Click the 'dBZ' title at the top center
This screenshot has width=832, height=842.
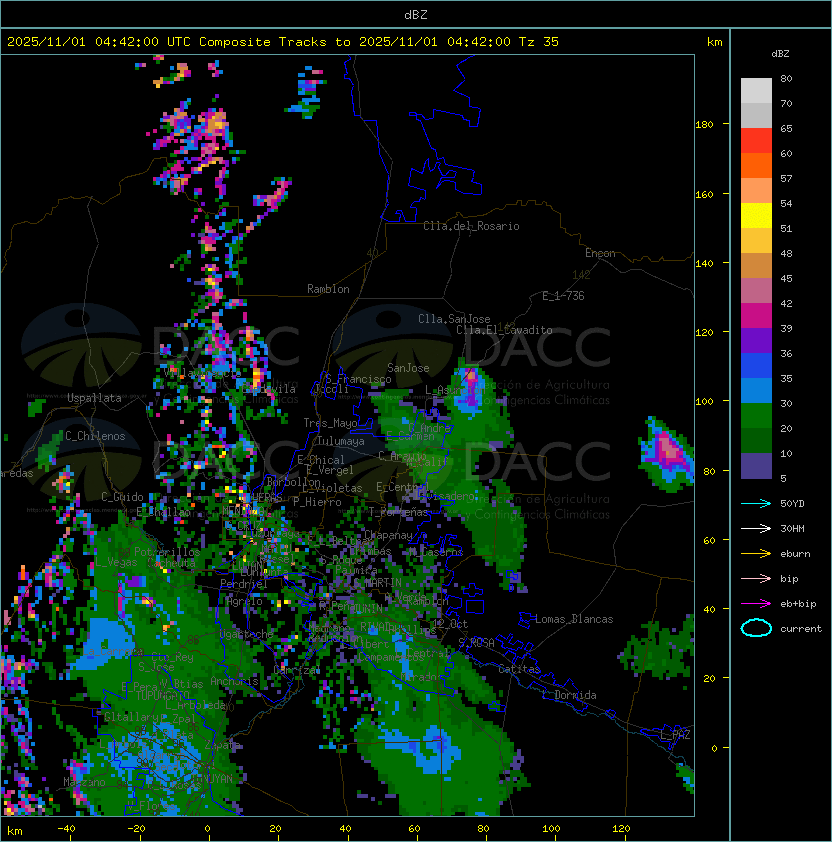point(416,15)
